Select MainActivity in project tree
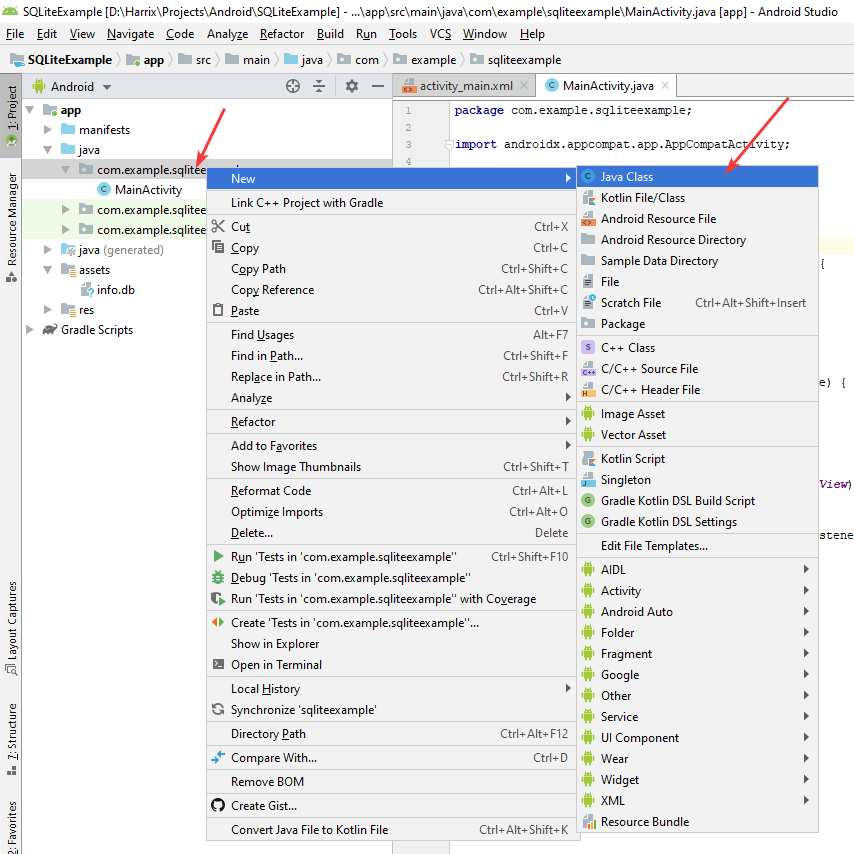The image size is (854, 854). pyautogui.click(x=148, y=190)
